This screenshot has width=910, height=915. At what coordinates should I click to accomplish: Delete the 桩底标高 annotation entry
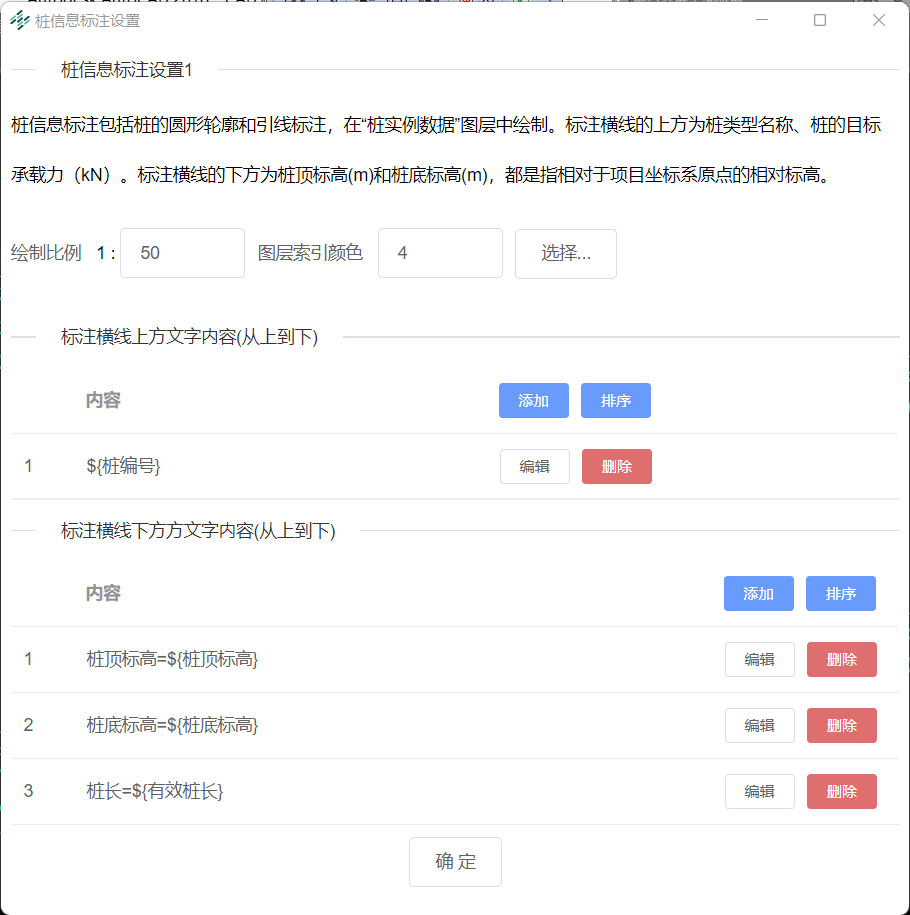841,725
